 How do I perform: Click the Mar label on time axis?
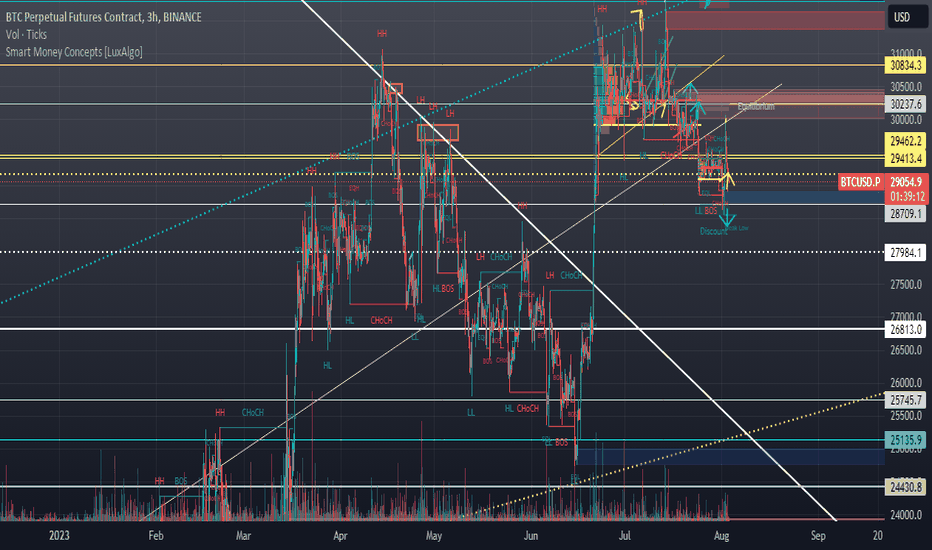[243, 536]
